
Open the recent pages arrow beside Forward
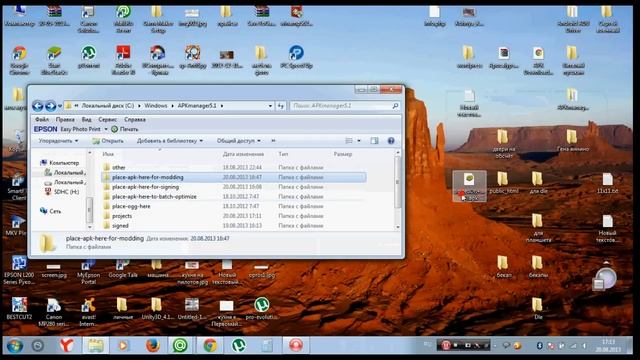pos(60,106)
